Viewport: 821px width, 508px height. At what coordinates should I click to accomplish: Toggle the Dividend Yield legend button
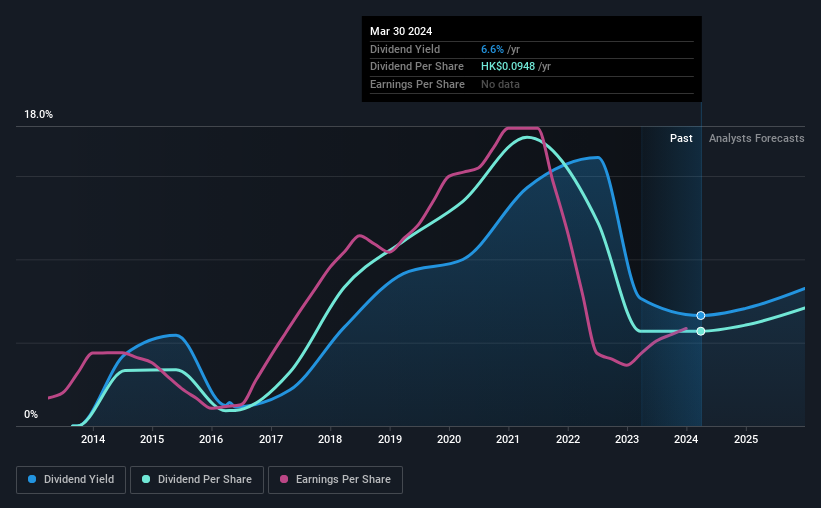point(71,480)
